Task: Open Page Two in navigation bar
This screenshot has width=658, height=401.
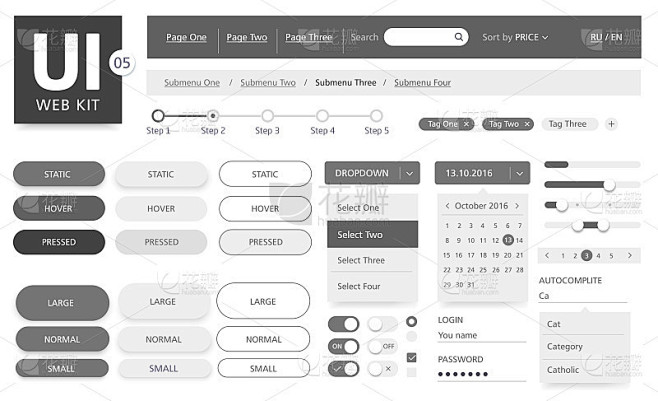Action: point(246,37)
